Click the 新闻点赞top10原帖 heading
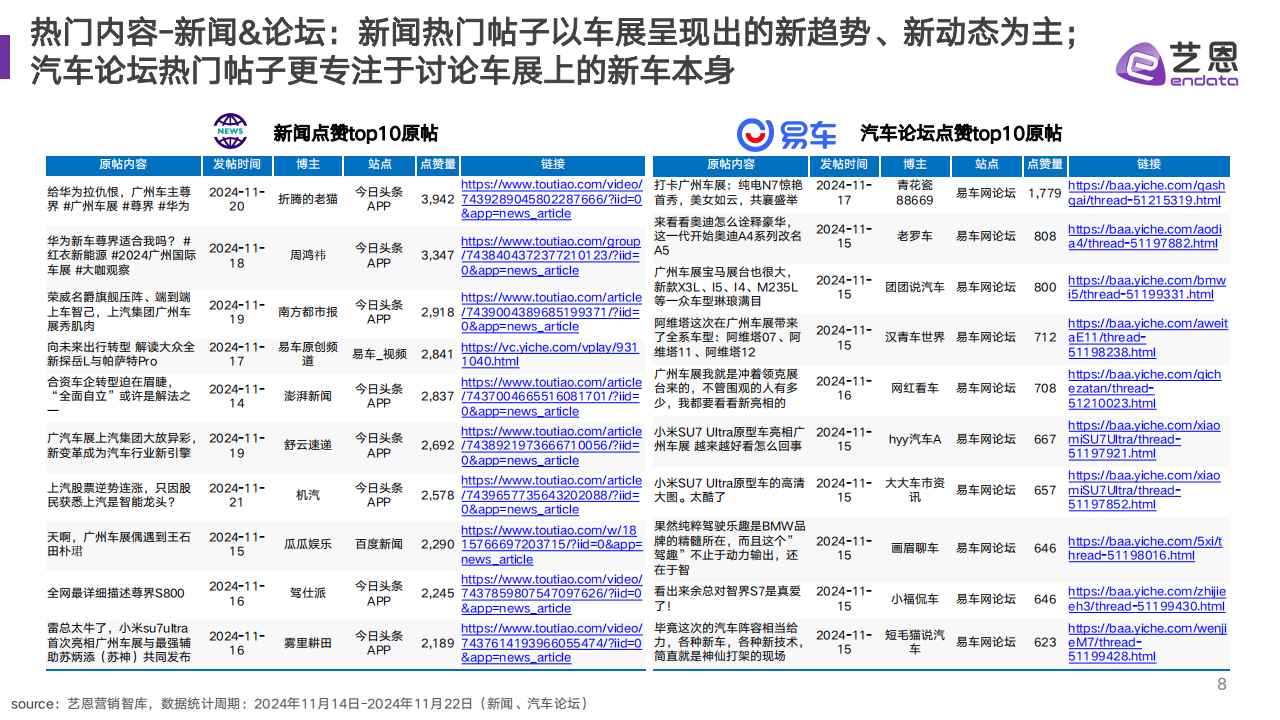The height and width of the screenshot is (720, 1280). 355,133
